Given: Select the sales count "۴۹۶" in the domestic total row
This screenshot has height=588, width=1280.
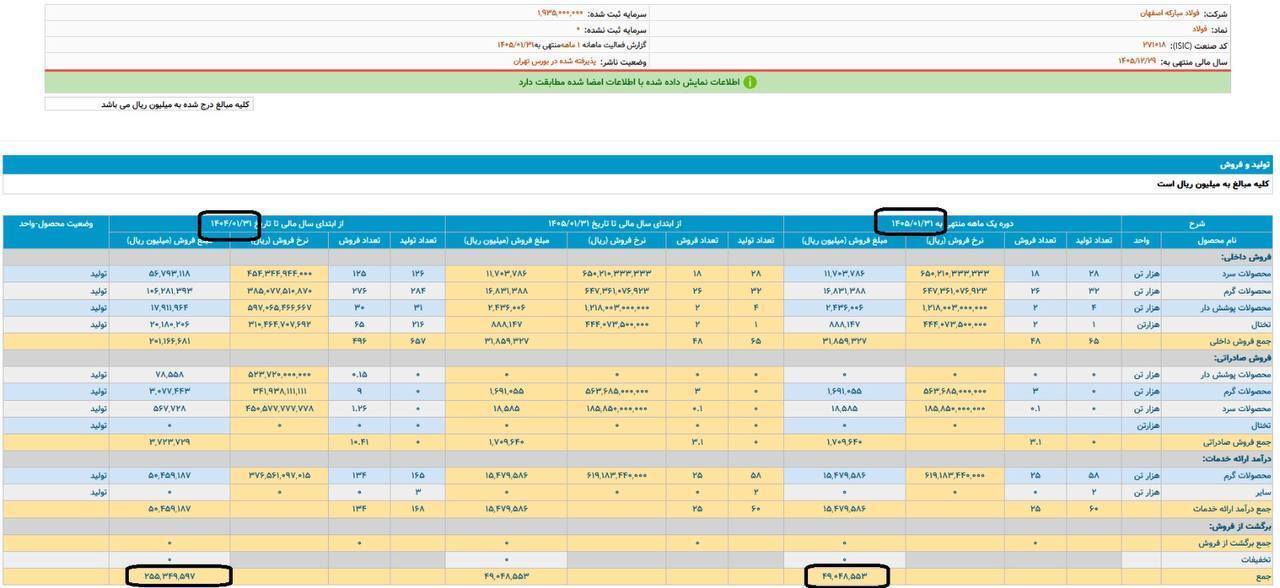Looking at the screenshot, I should pos(360,341).
